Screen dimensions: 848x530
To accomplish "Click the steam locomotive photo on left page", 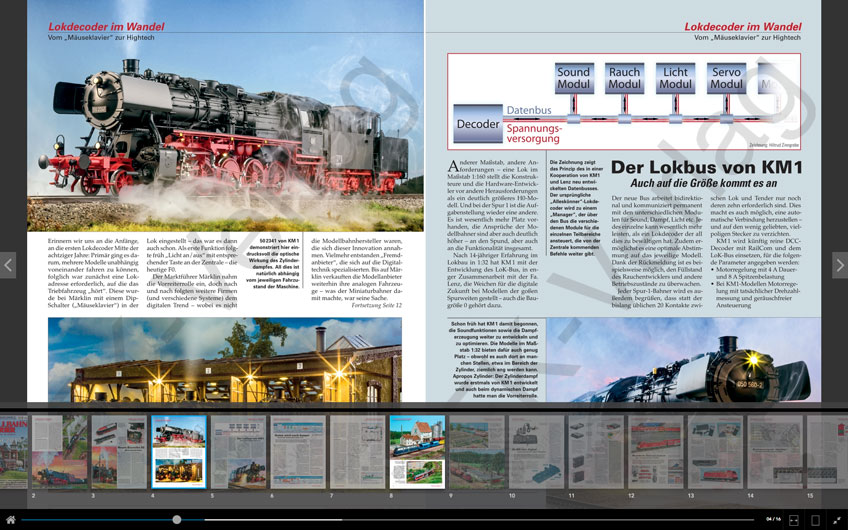I will [226, 116].
